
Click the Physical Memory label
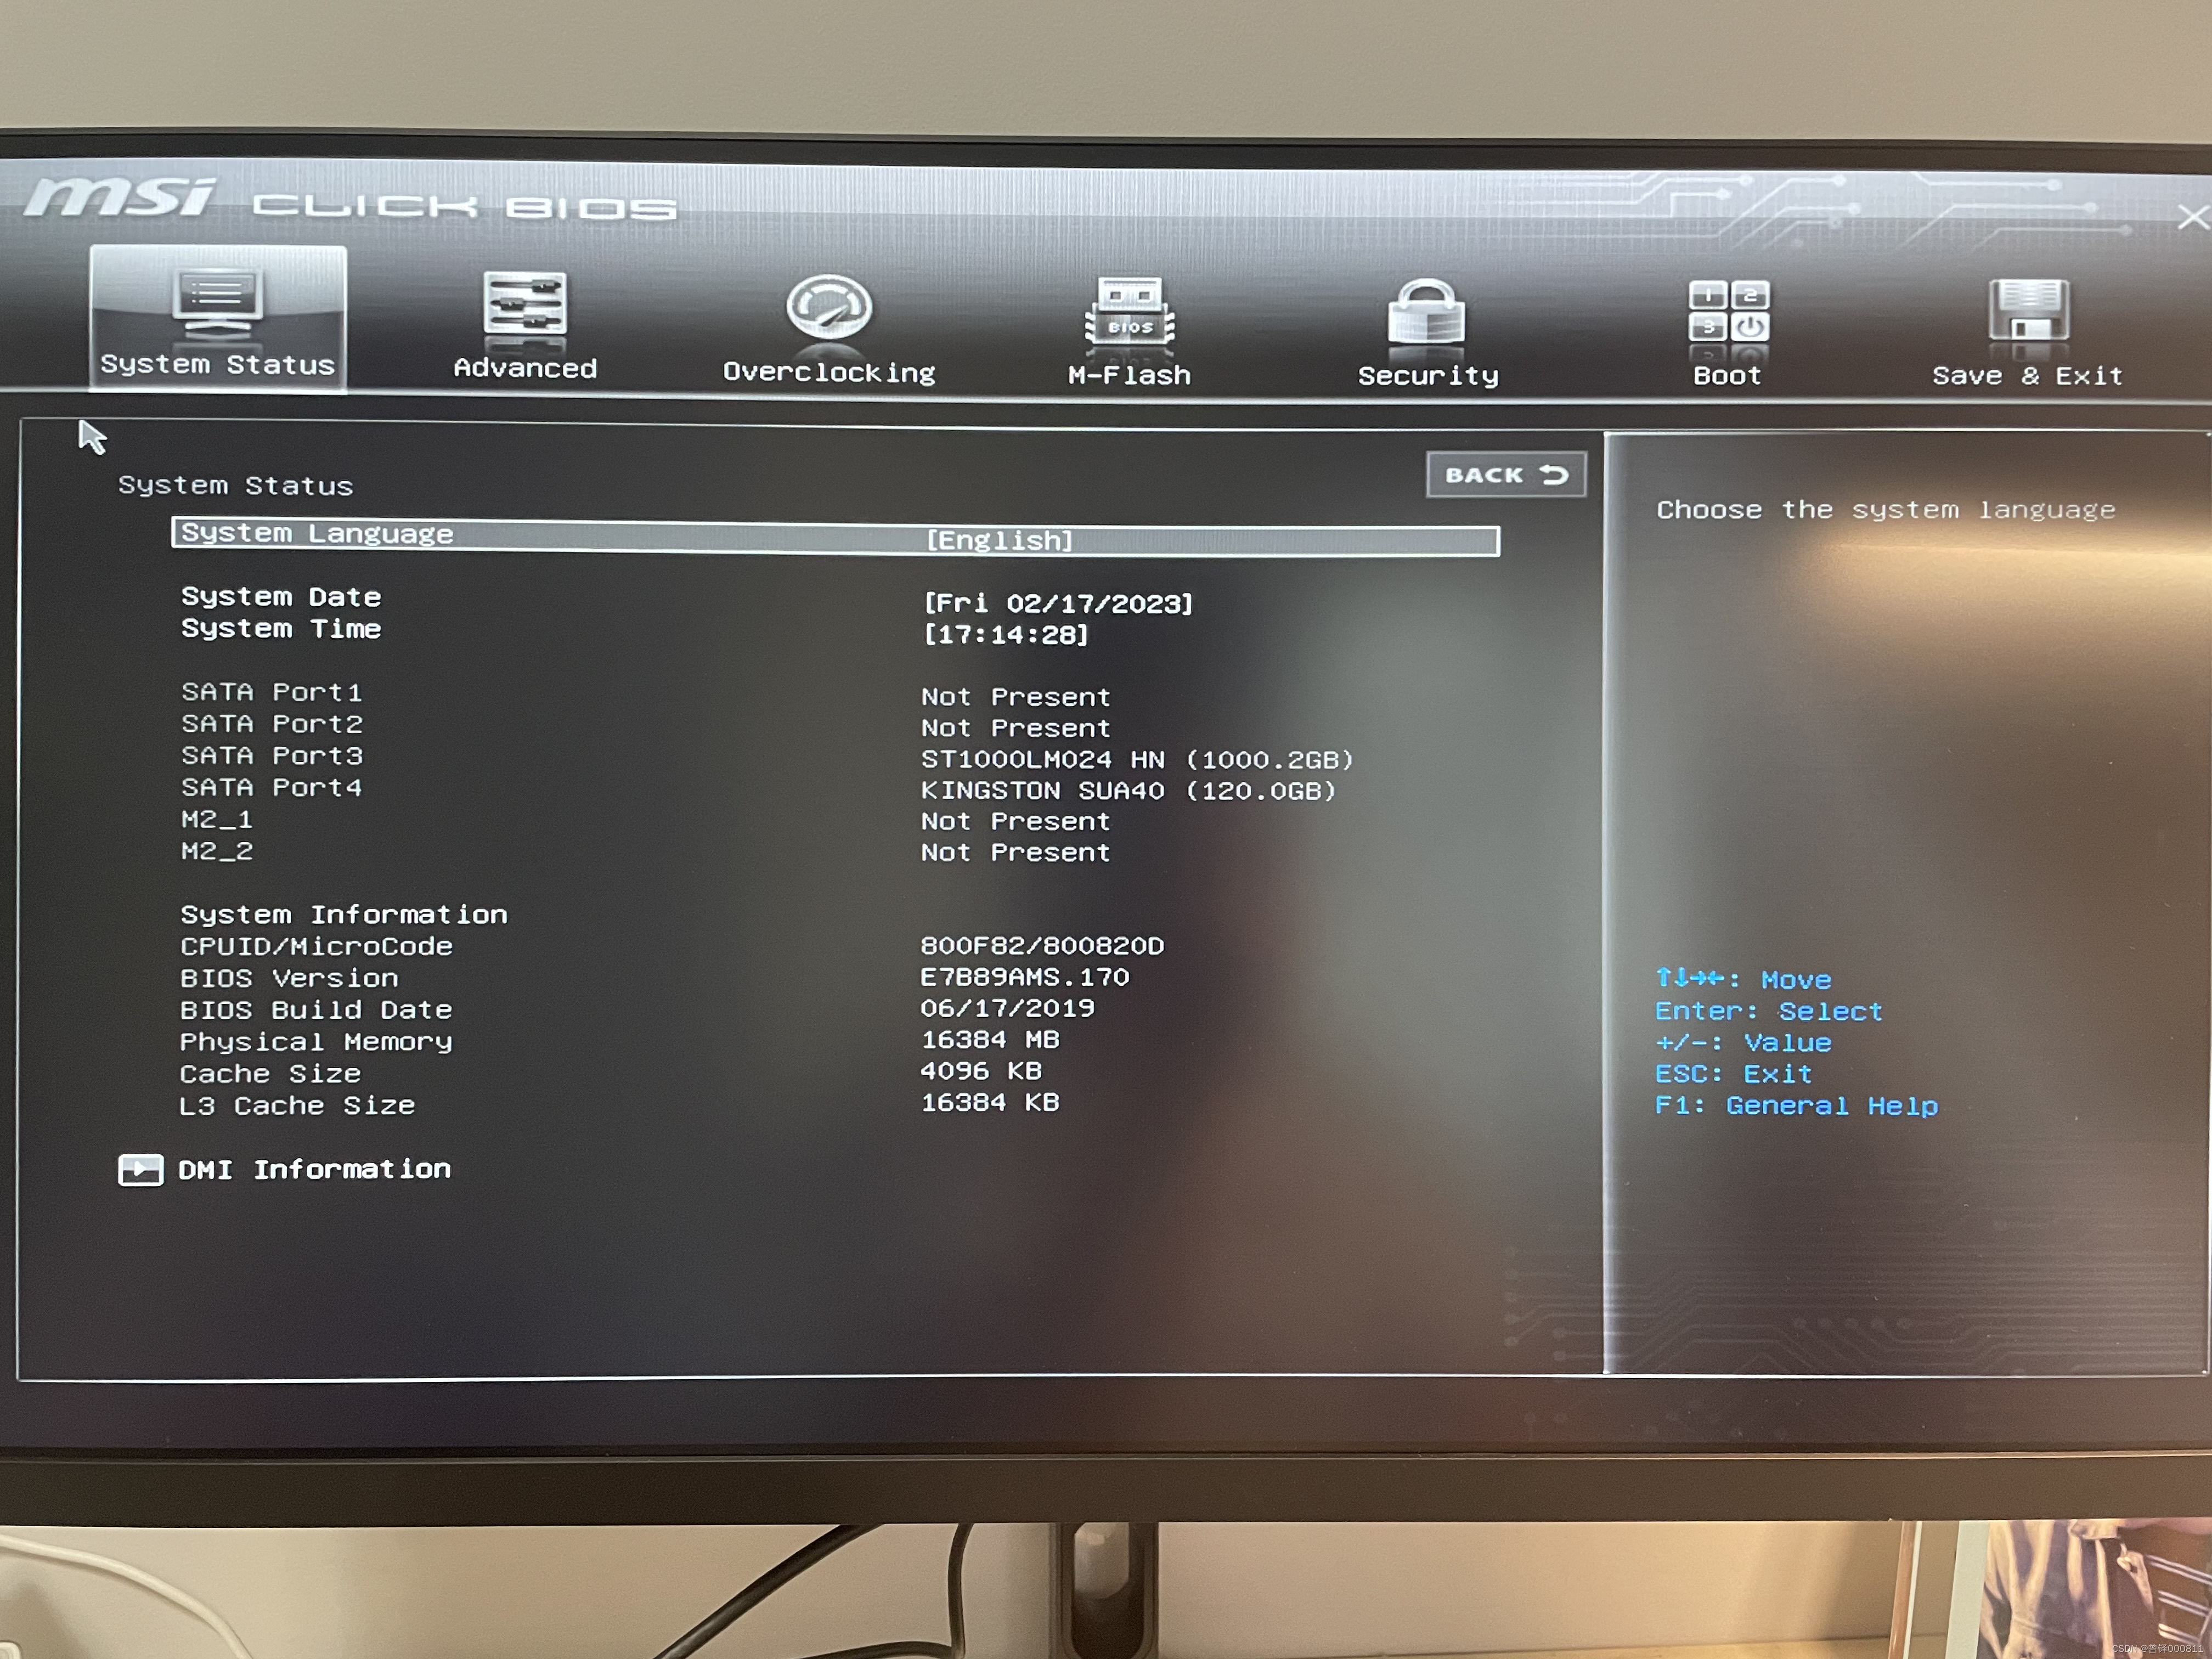coord(316,1042)
